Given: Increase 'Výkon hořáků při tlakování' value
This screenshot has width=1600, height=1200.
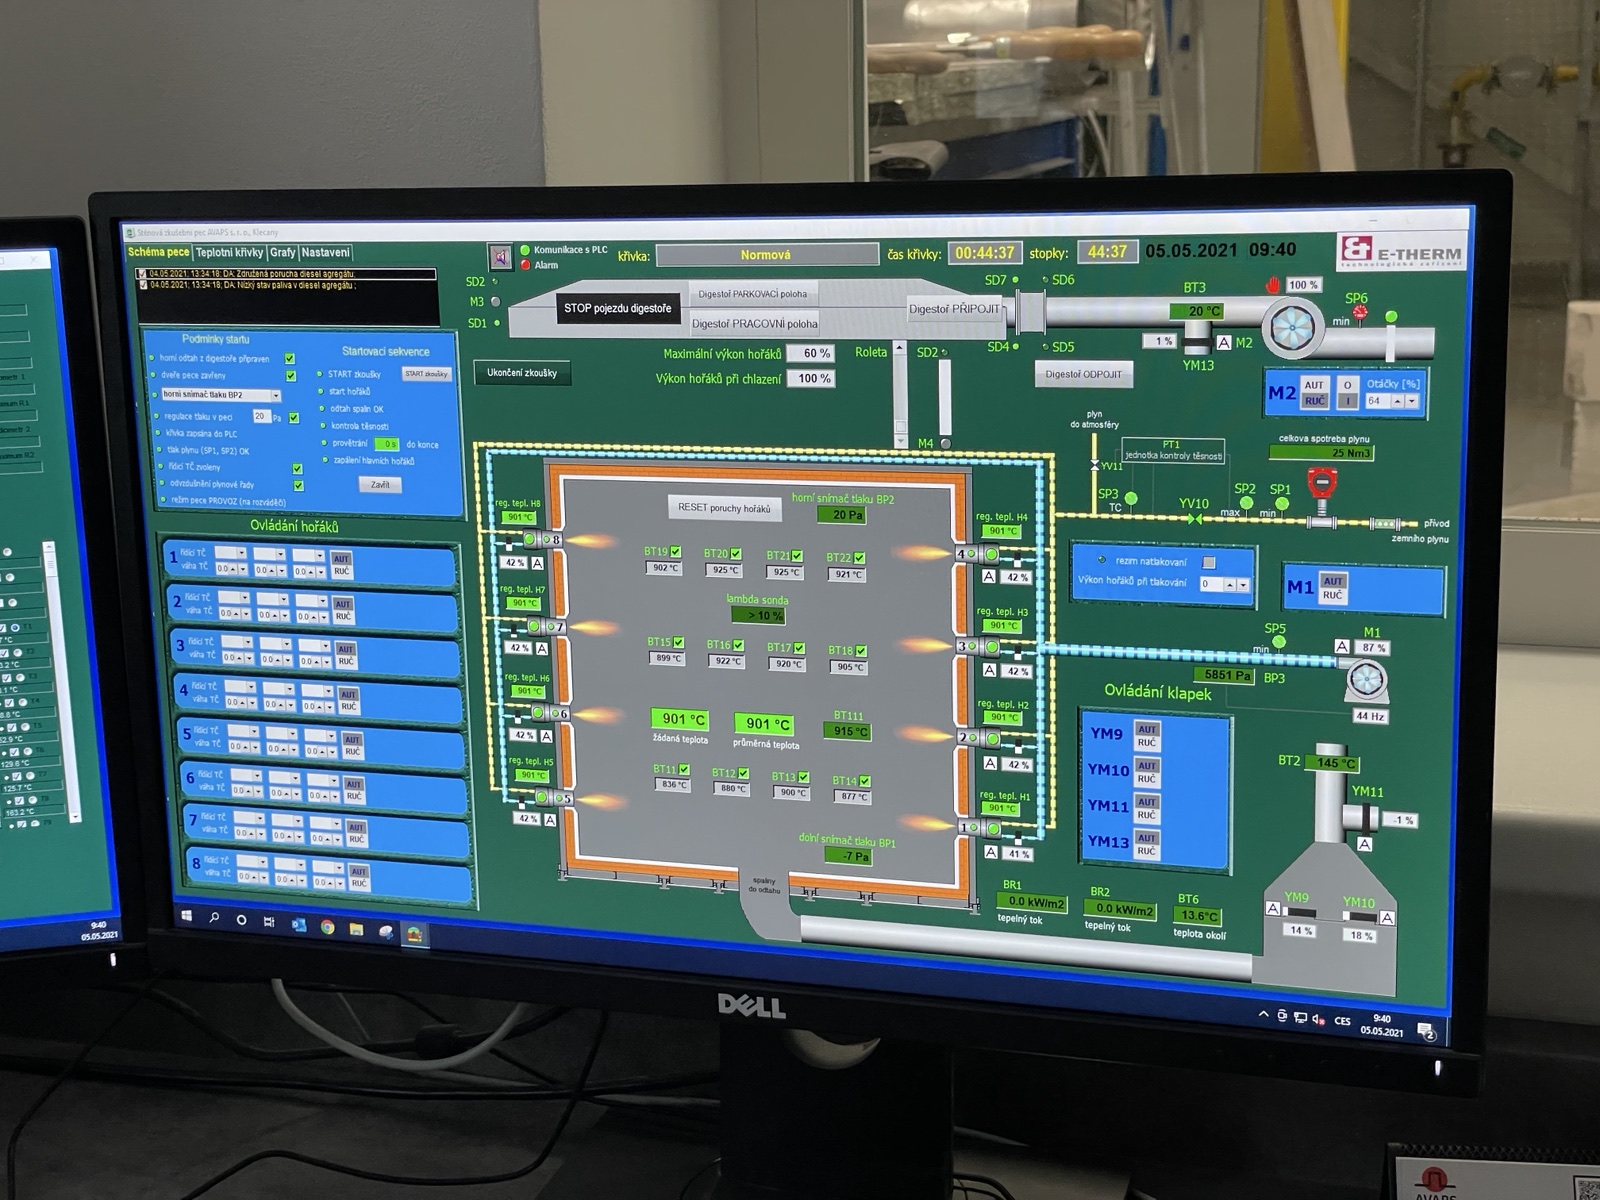Looking at the screenshot, I should (x=1230, y=584).
